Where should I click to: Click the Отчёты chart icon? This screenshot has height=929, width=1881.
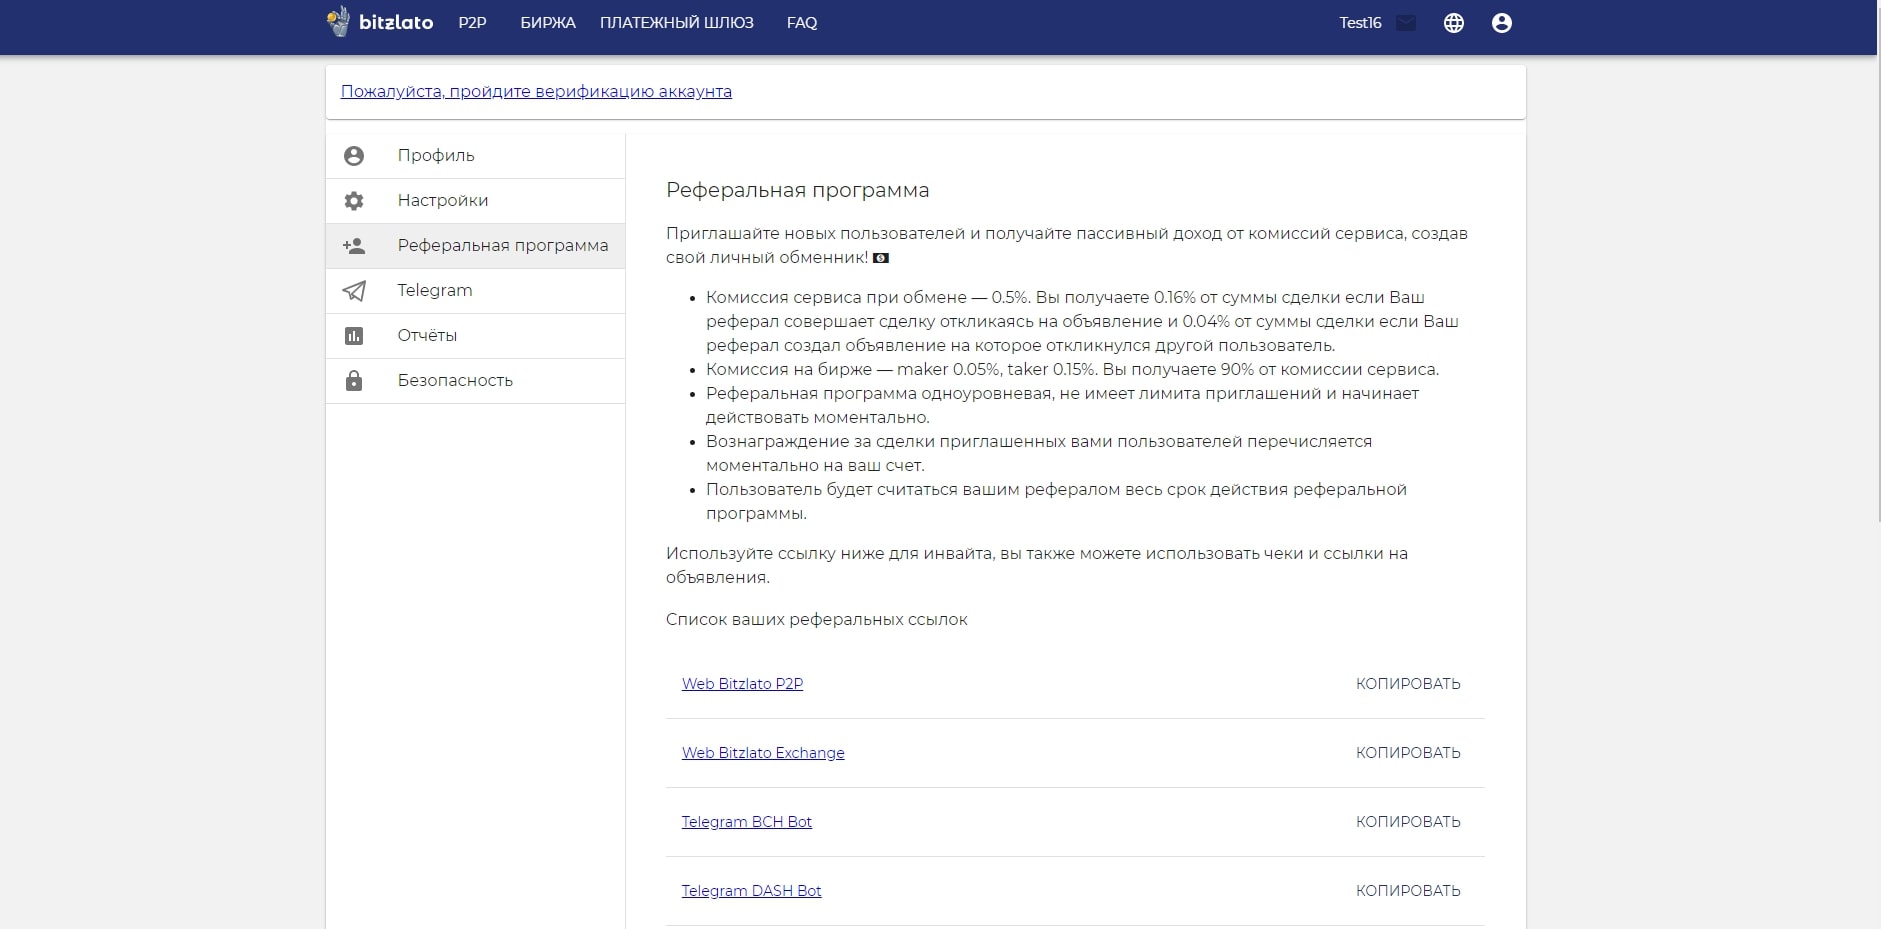(354, 336)
